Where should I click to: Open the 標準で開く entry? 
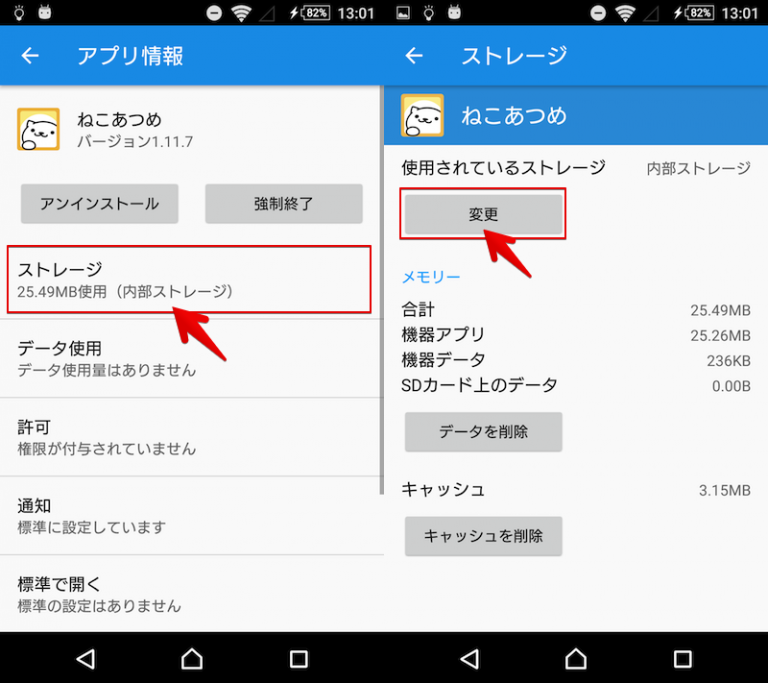tap(189, 594)
